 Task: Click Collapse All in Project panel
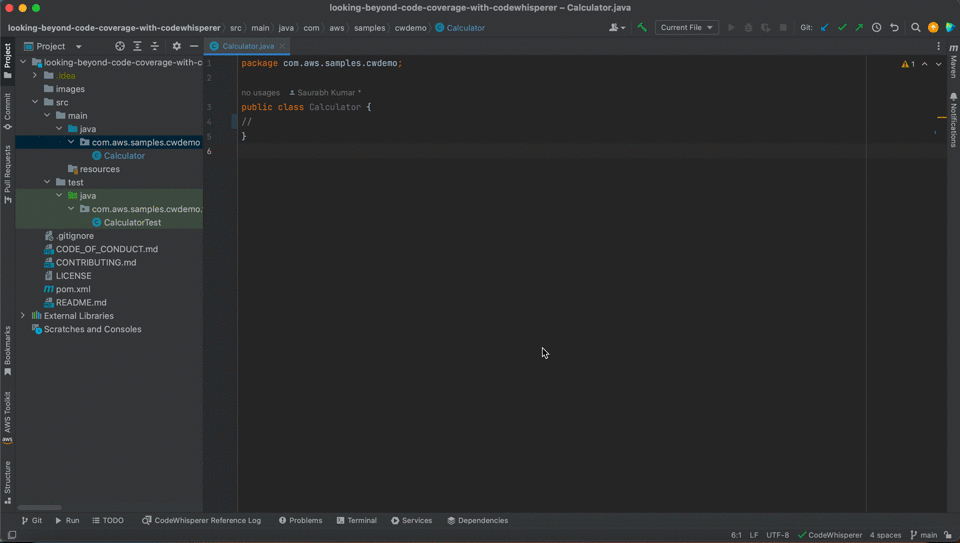[x=155, y=46]
